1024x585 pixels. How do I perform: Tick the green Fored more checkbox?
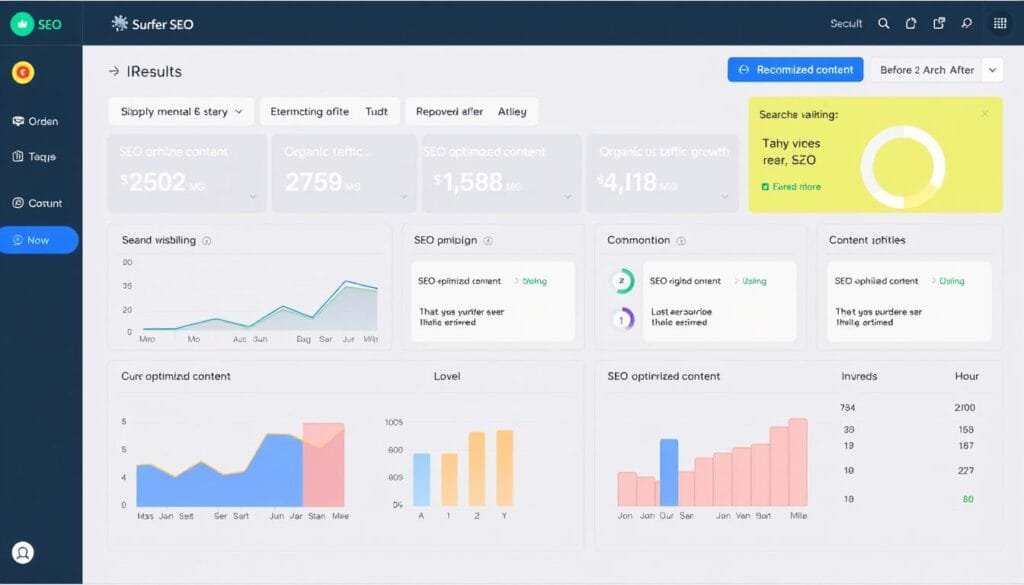[765, 187]
